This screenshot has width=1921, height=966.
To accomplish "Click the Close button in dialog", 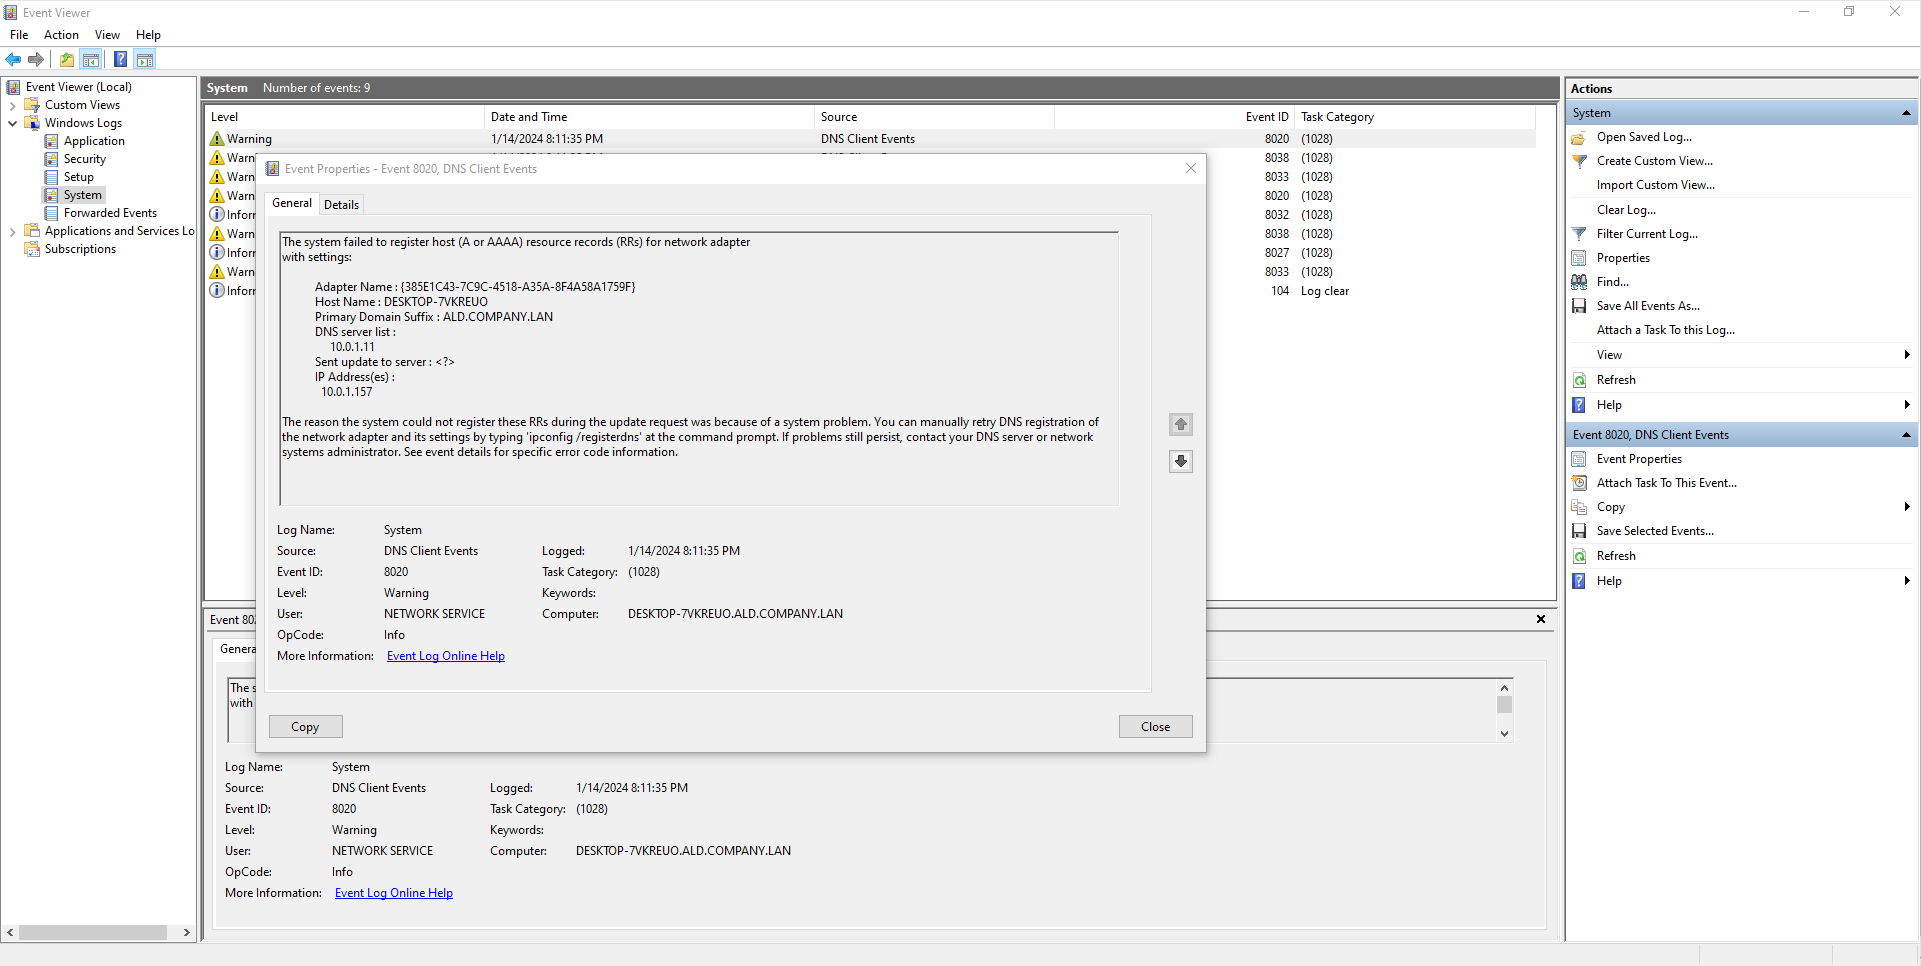I will point(1155,727).
